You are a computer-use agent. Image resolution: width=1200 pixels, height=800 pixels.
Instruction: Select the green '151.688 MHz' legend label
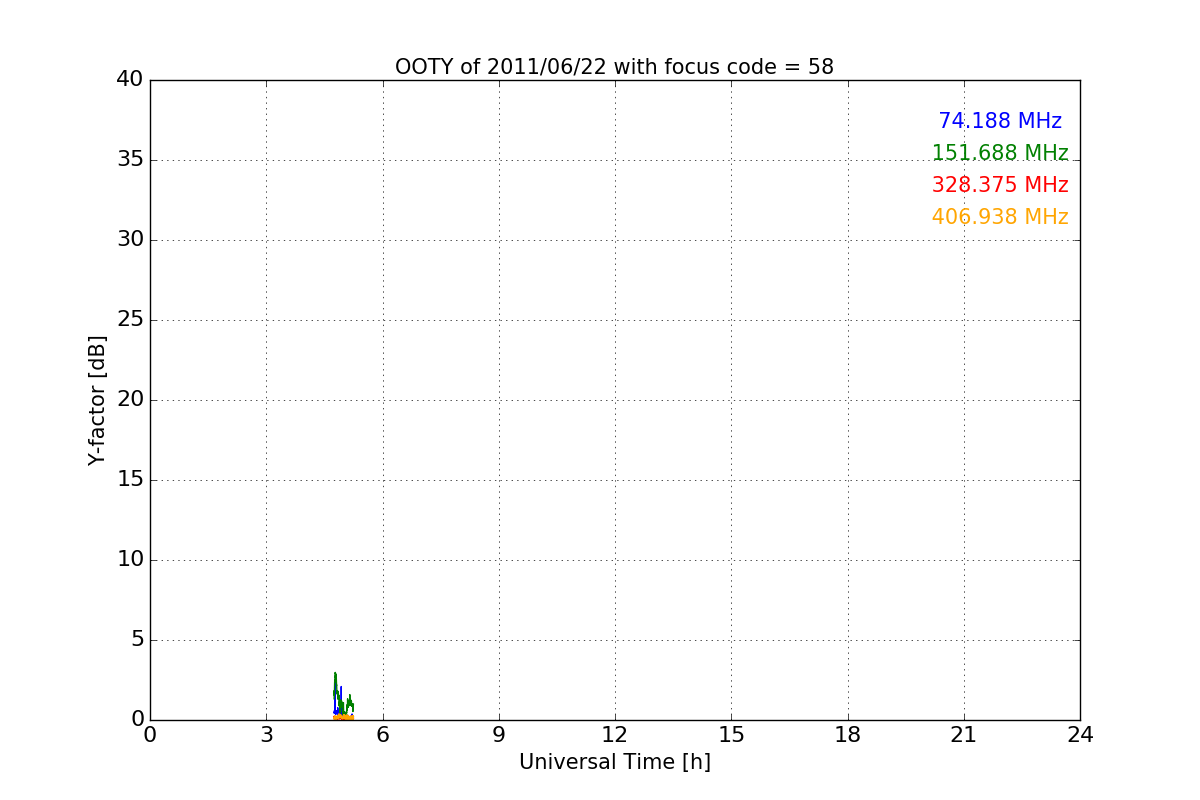pyautogui.click(x=1000, y=153)
